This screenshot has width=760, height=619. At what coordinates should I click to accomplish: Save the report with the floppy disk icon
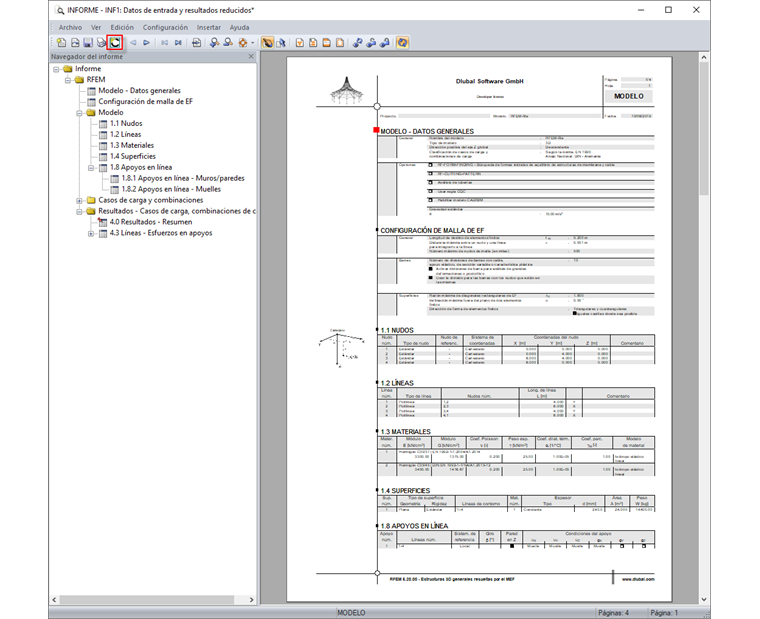88,43
